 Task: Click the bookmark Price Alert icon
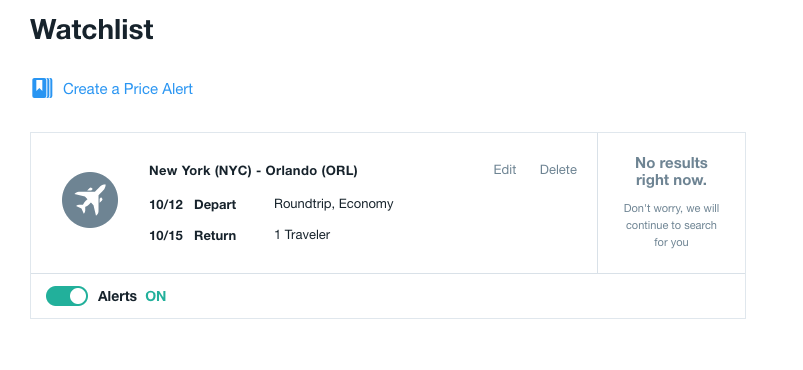coord(42,88)
